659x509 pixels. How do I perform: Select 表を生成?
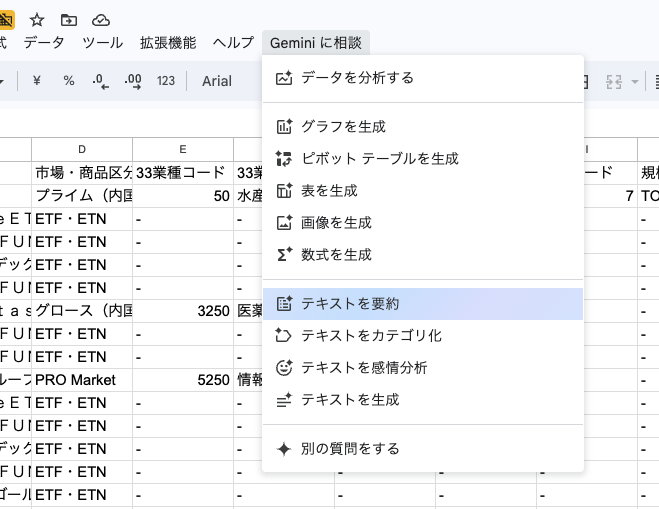[x=423, y=191]
